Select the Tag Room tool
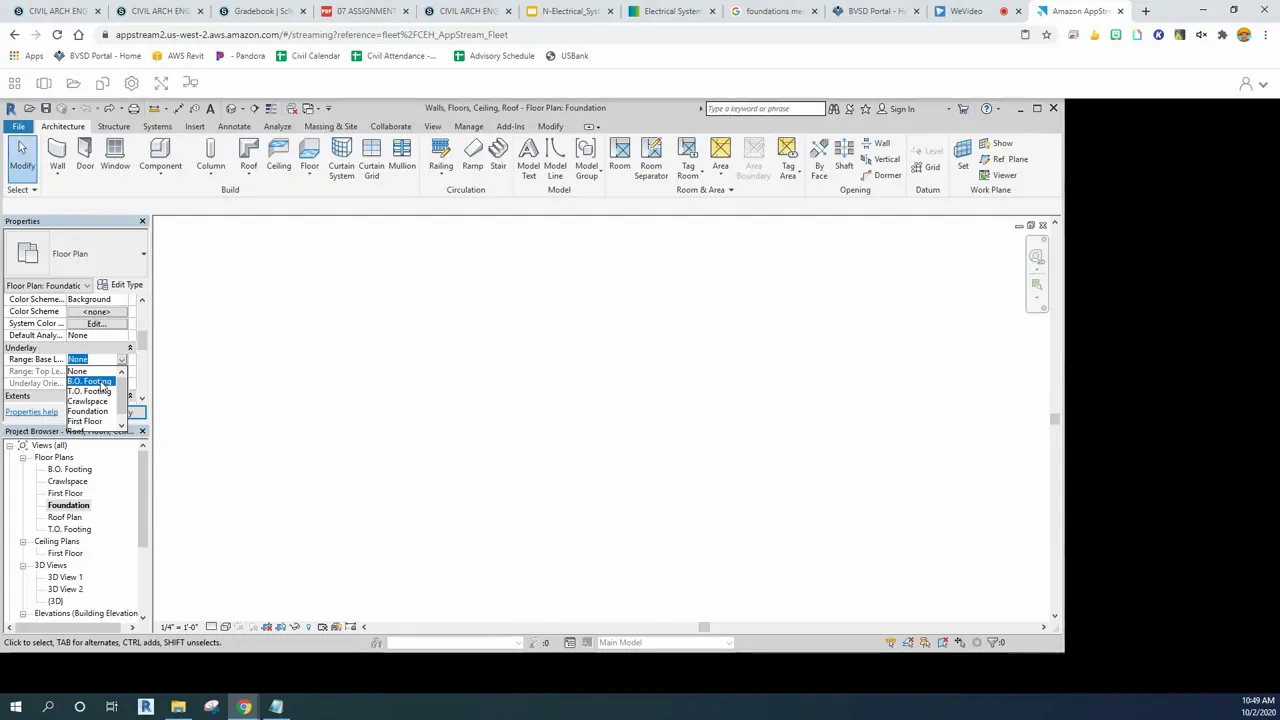This screenshot has width=1280, height=720. pos(688,160)
